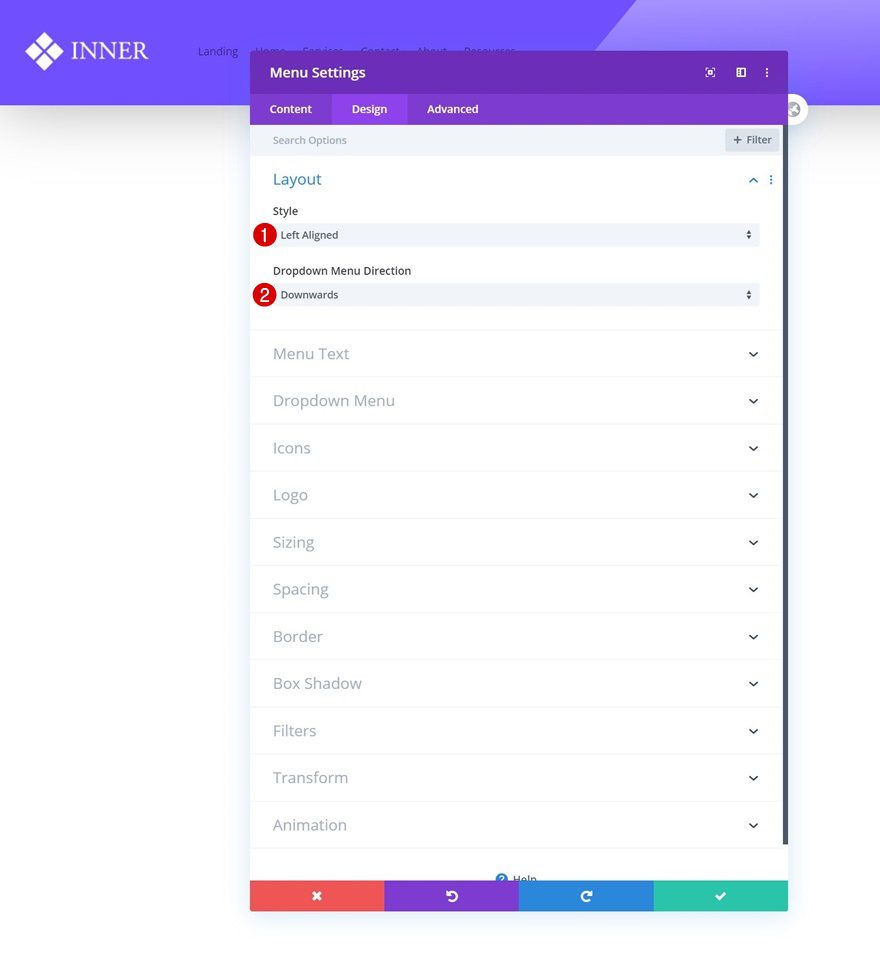The image size is (880, 957).
Task: Click the expand modal fullscreen icon
Action: 710,73
